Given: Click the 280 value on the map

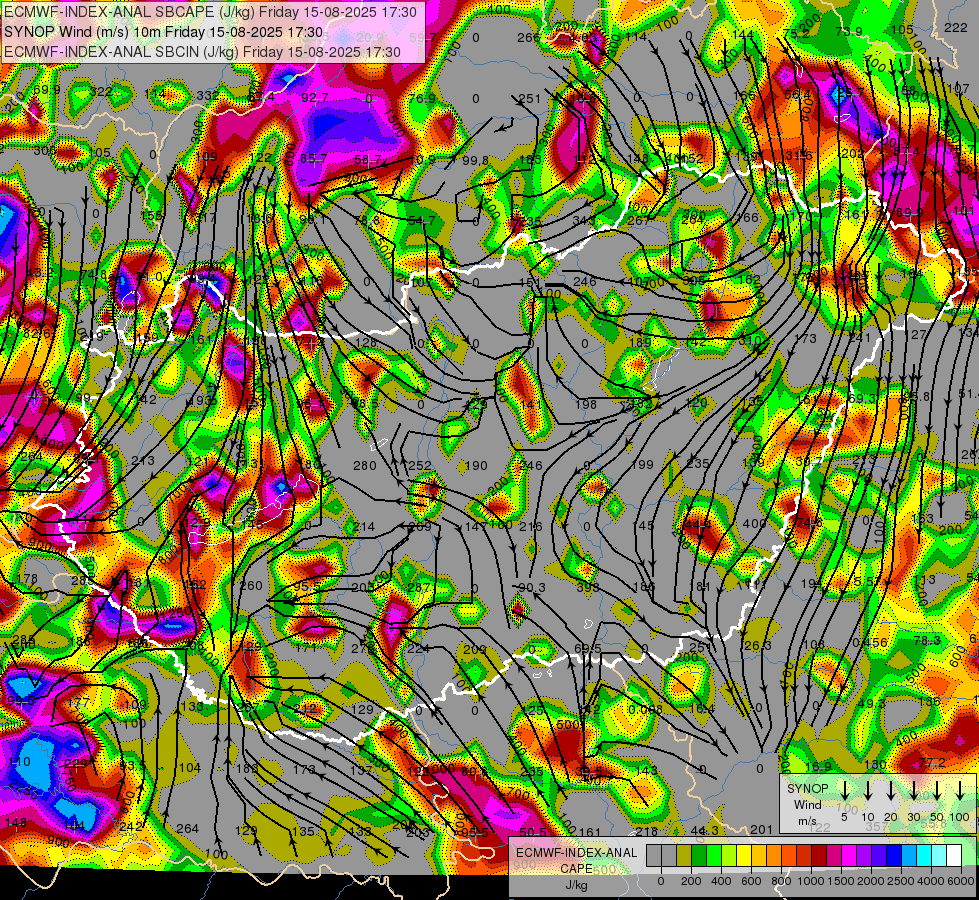Looking at the screenshot, I should (x=365, y=465).
